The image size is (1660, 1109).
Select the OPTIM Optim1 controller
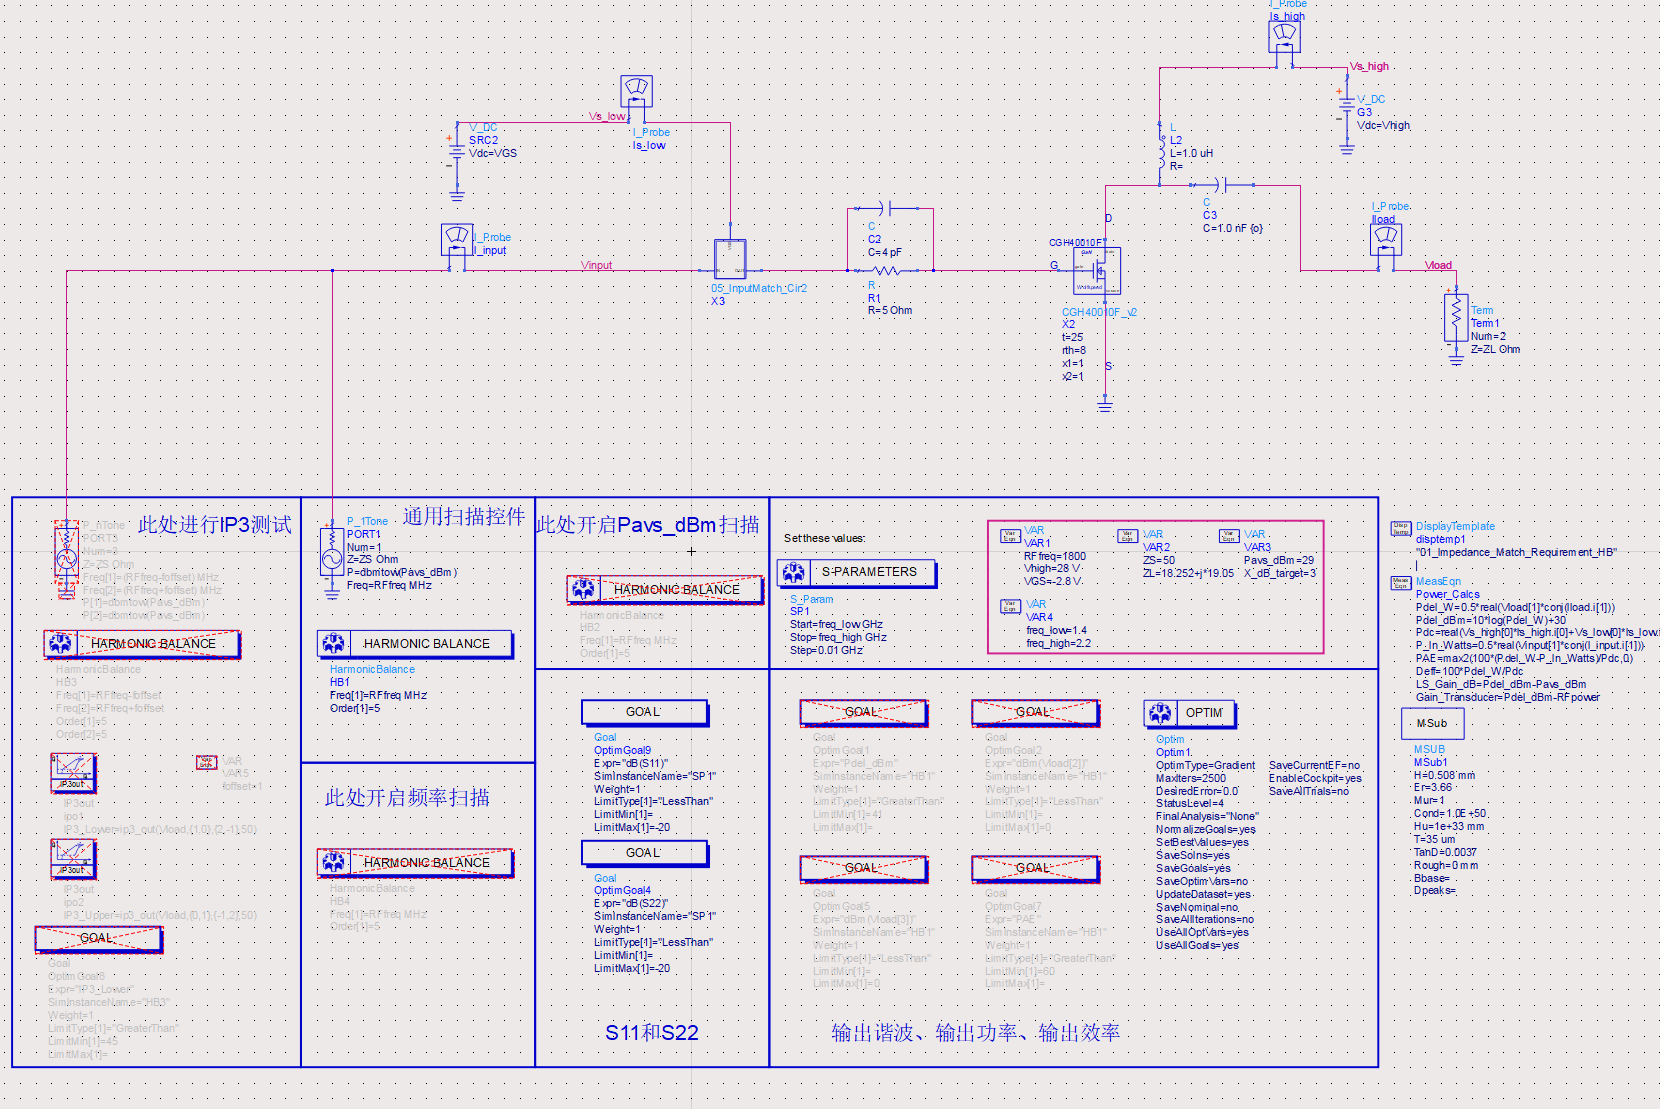click(1190, 714)
